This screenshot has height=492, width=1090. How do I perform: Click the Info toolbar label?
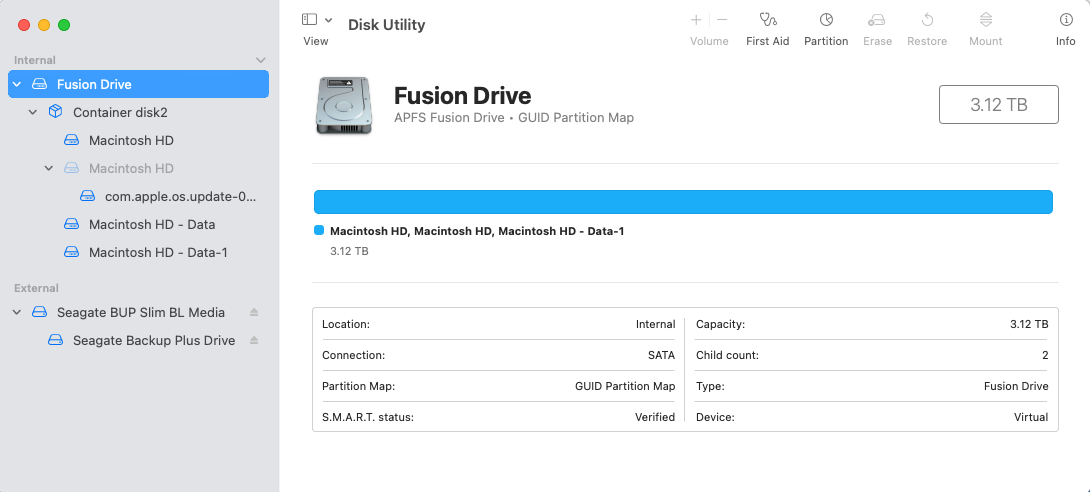(1066, 41)
